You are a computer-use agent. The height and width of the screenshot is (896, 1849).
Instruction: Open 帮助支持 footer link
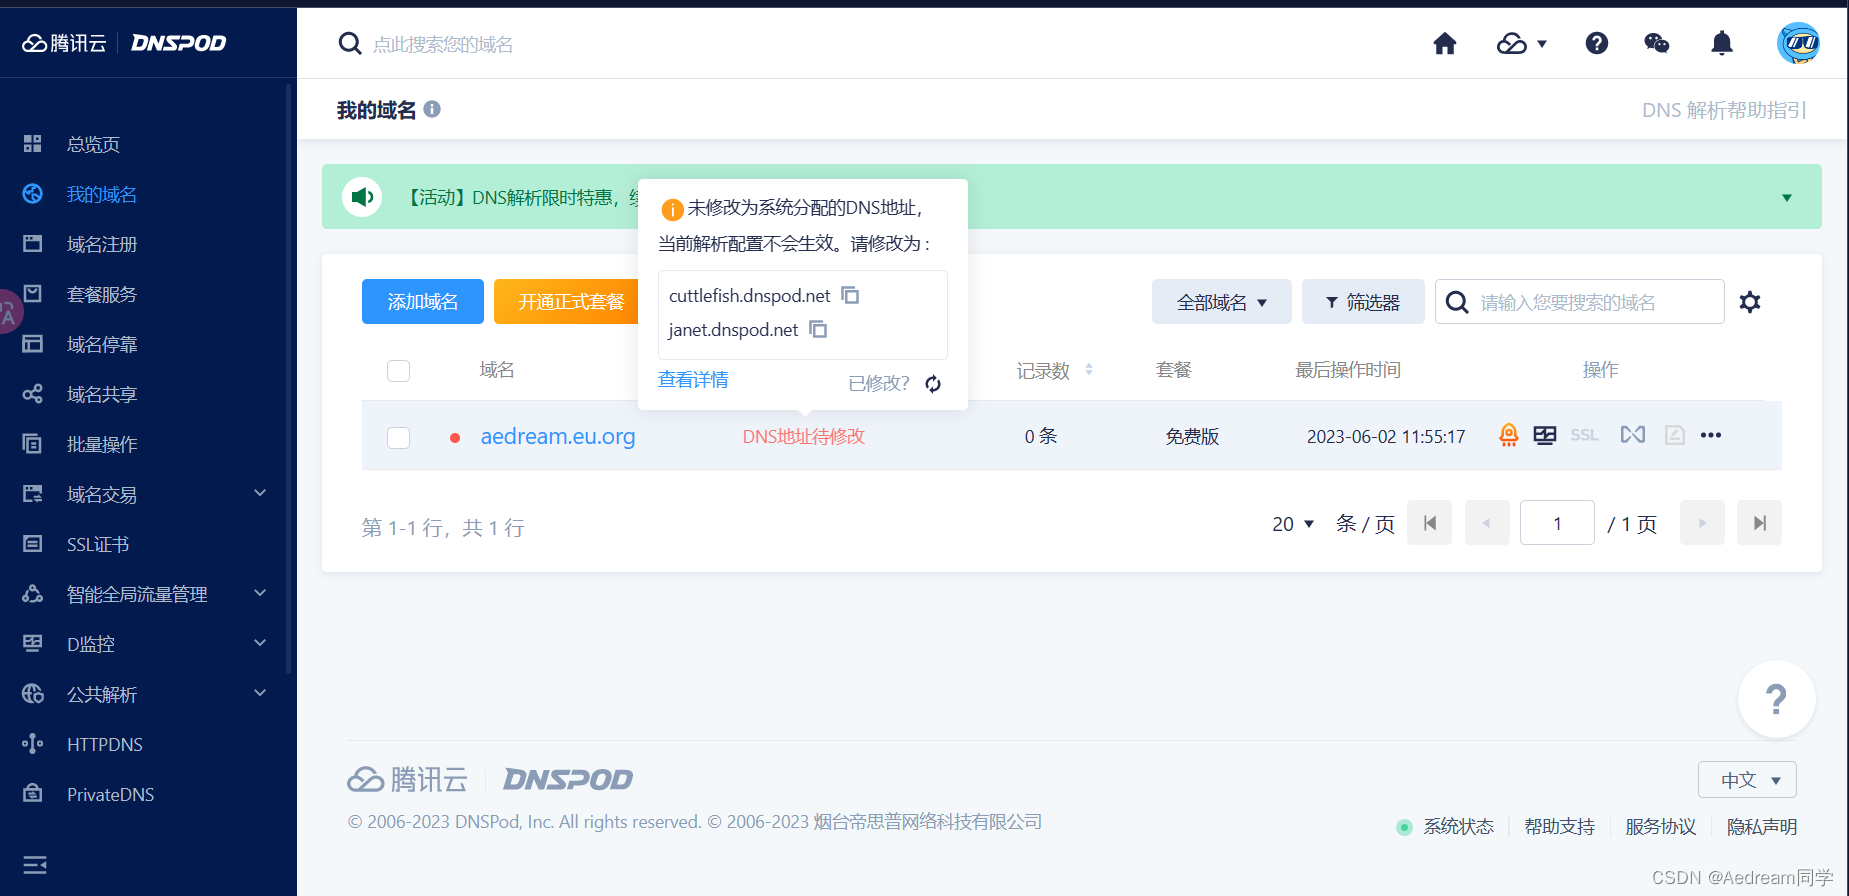[1559, 827]
